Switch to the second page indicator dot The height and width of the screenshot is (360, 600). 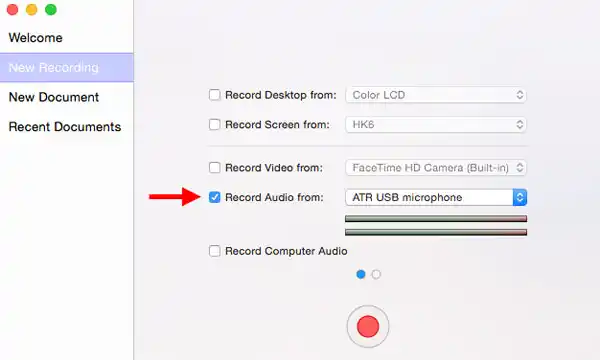pos(376,274)
